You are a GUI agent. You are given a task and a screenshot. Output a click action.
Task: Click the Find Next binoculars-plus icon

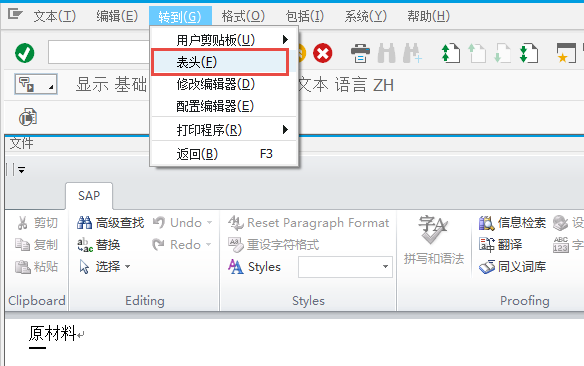click(x=412, y=53)
